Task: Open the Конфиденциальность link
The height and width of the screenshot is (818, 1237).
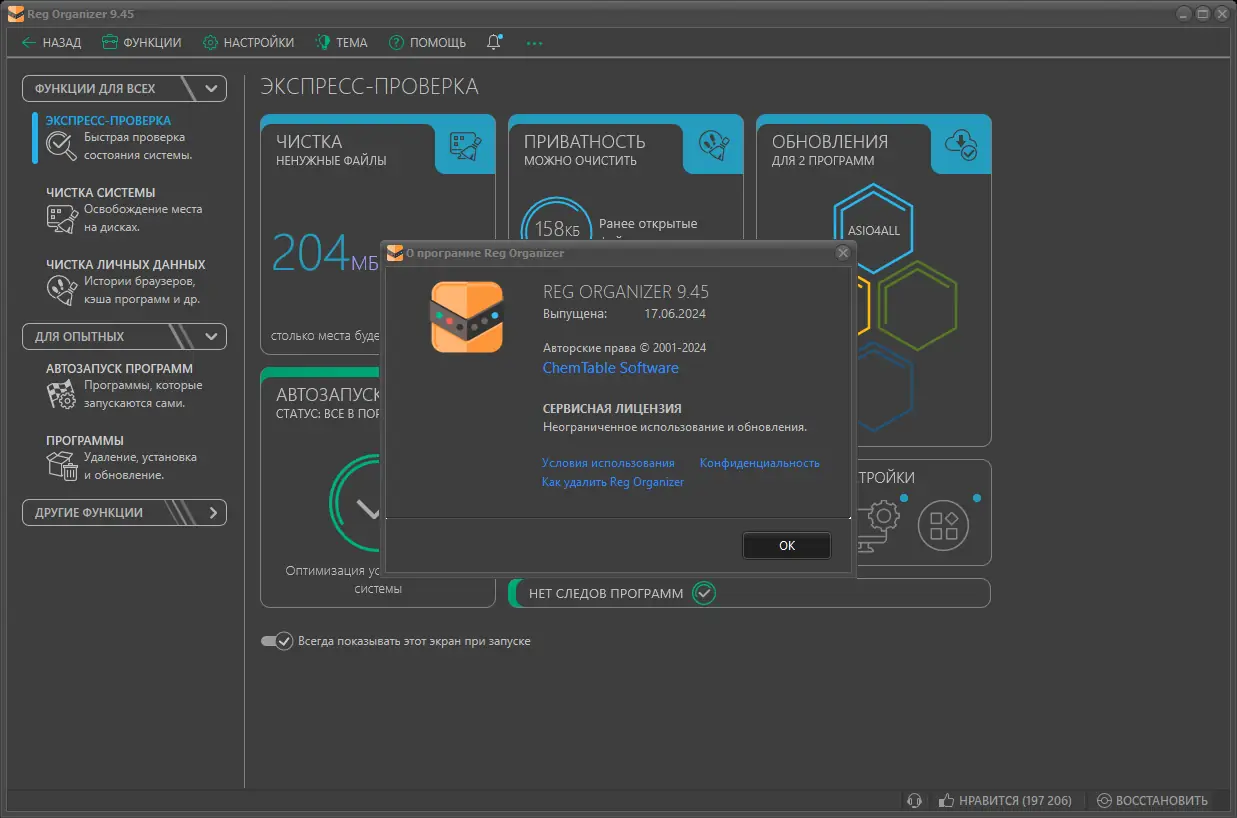Action: coord(760,463)
